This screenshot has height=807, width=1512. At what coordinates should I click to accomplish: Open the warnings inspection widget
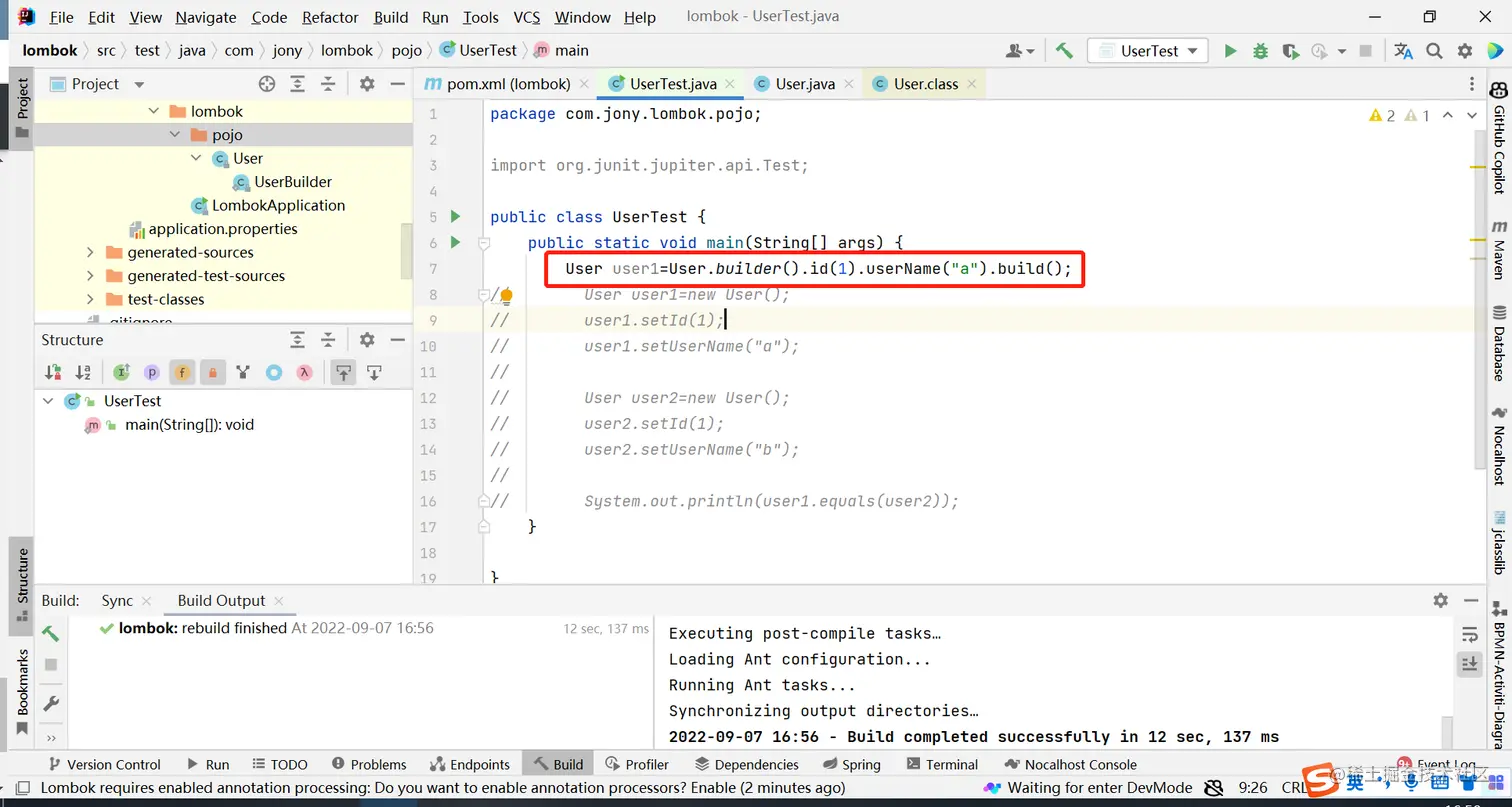[1400, 116]
